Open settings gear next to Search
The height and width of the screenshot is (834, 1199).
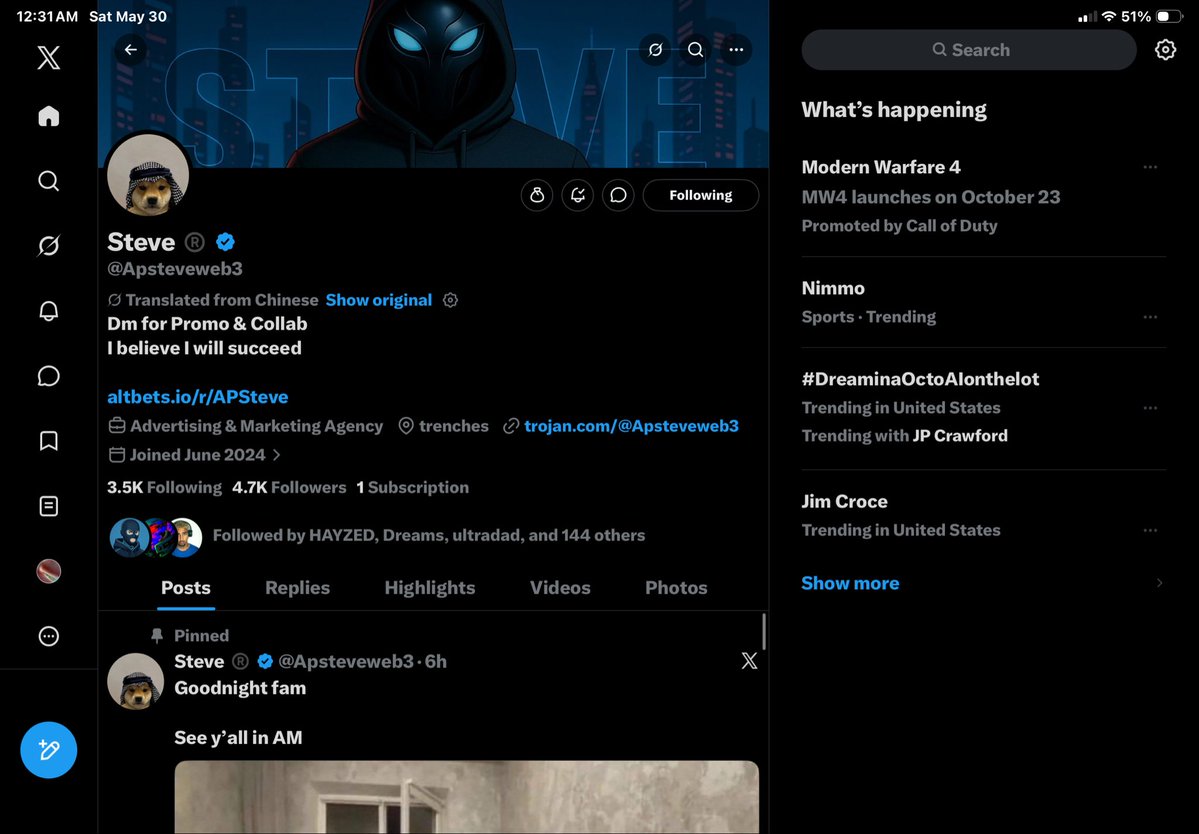[1165, 50]
